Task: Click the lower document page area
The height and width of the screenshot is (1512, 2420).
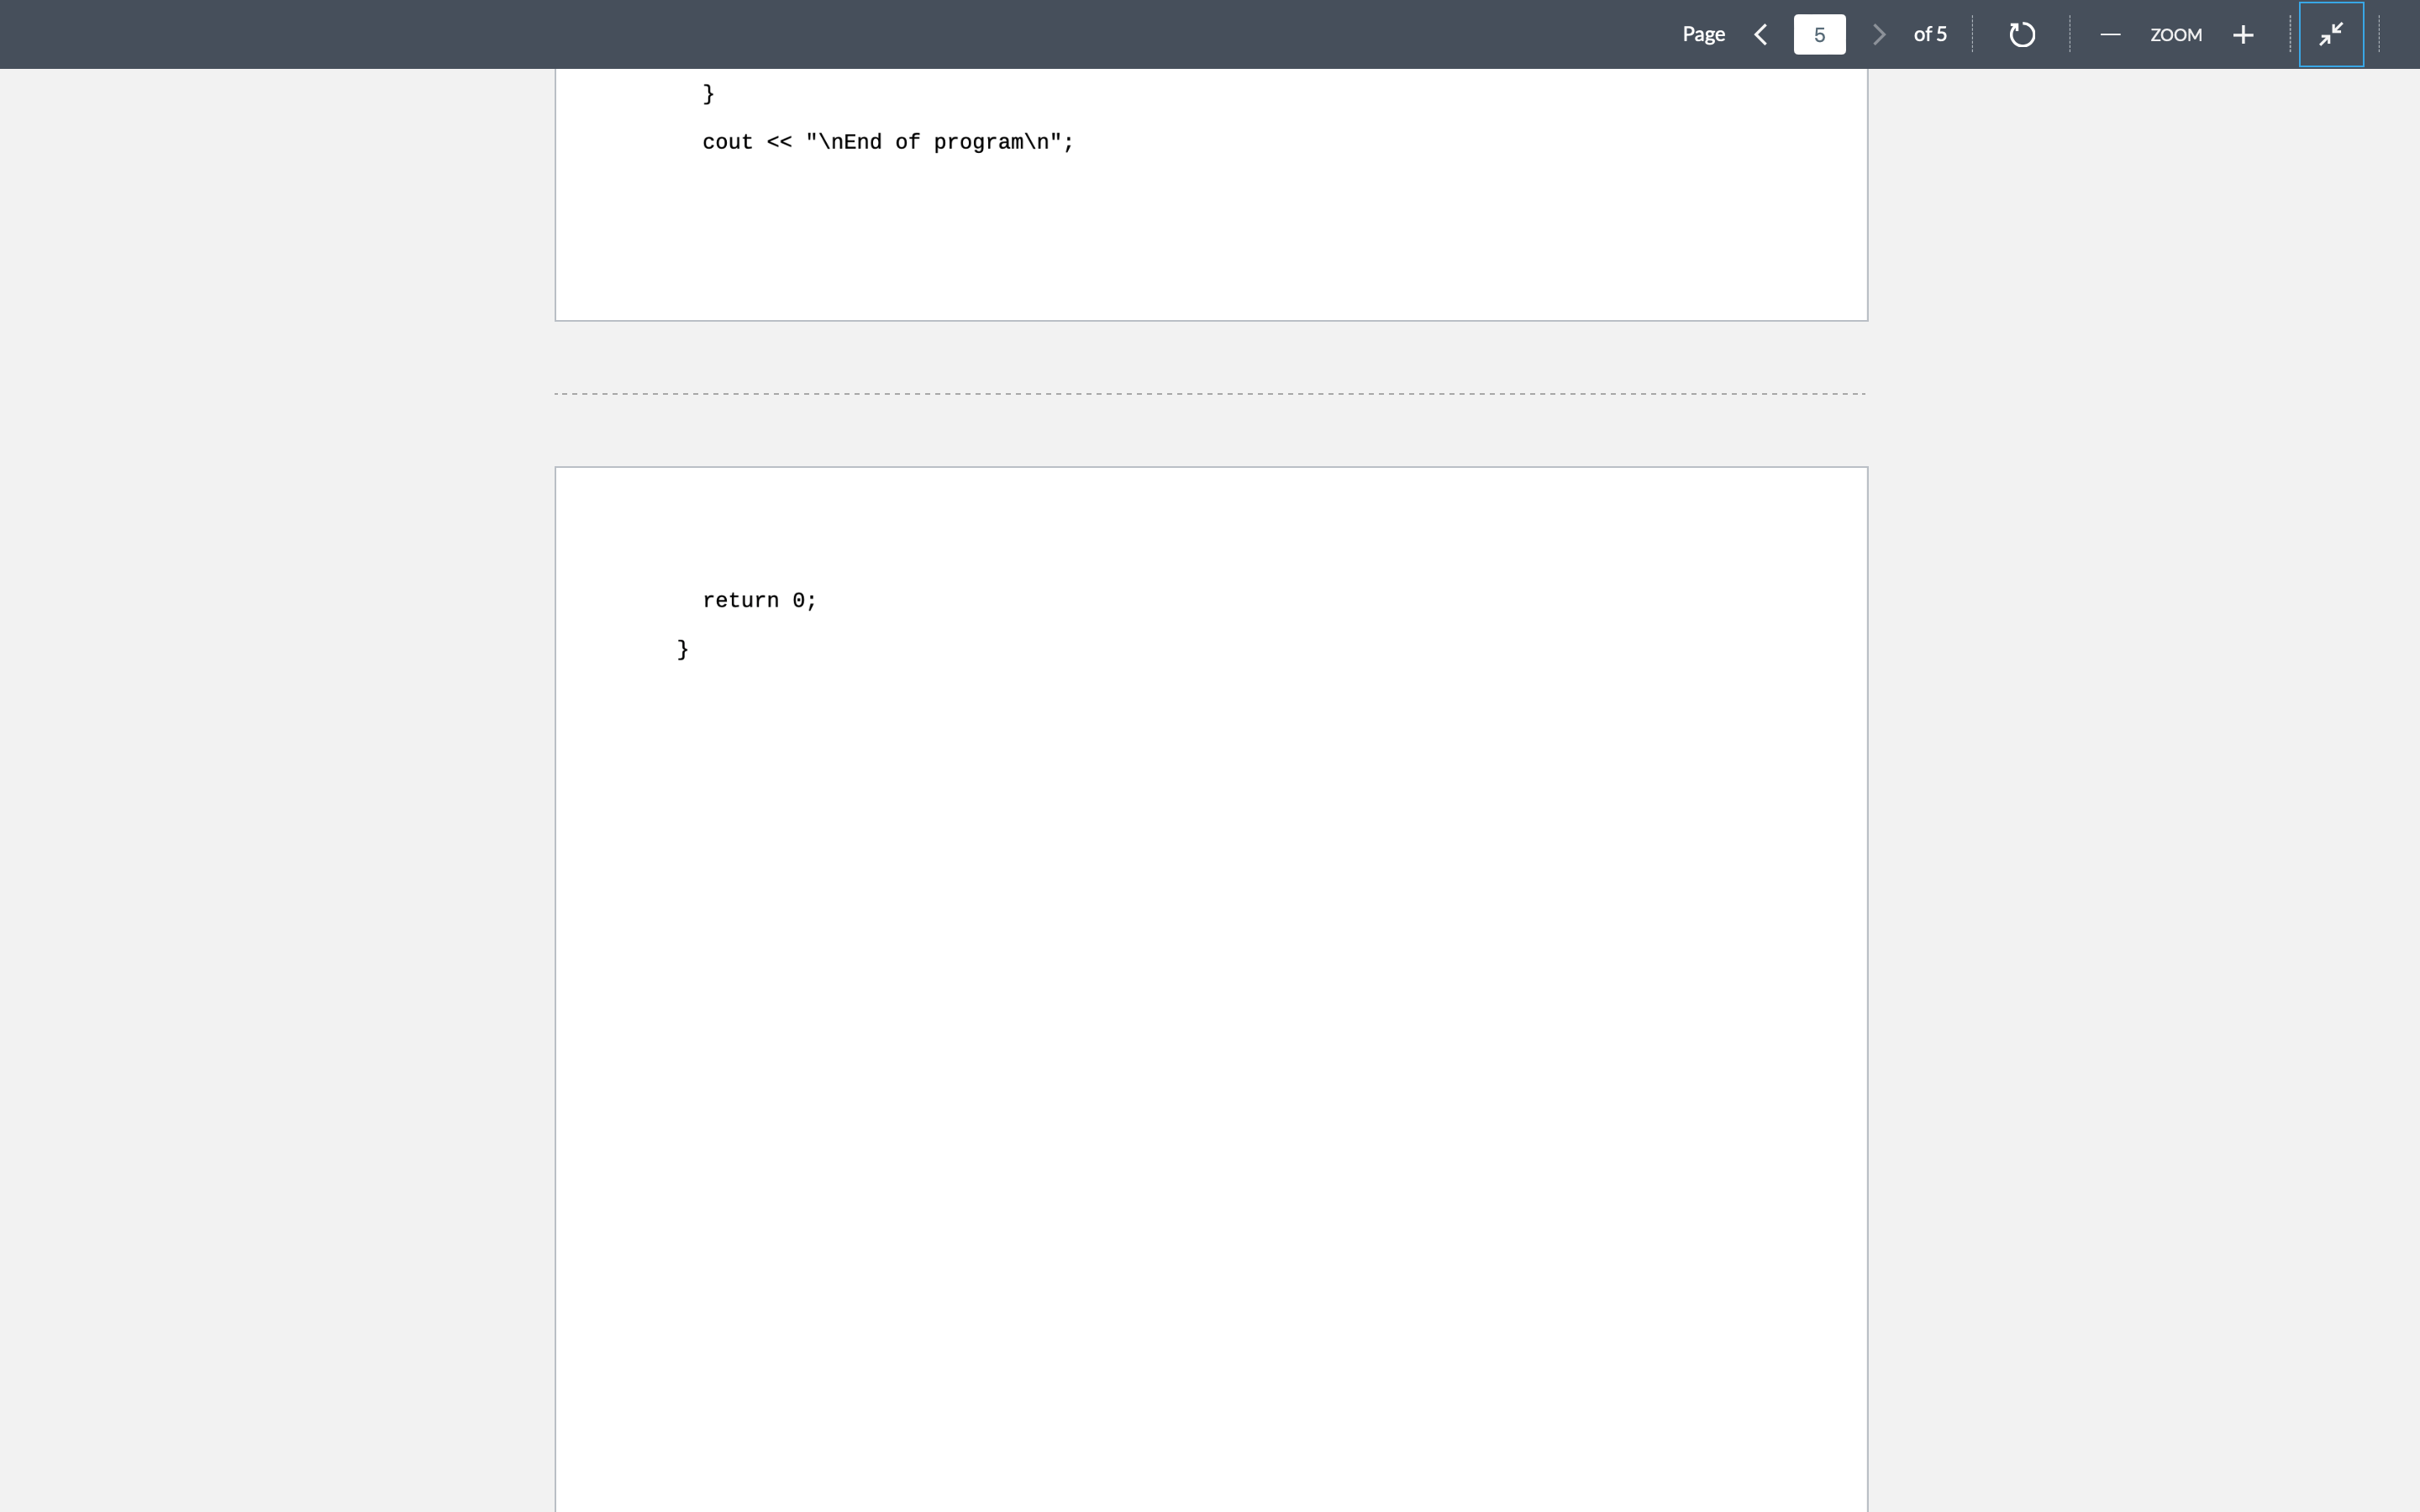Action: click(1210, 1000)
